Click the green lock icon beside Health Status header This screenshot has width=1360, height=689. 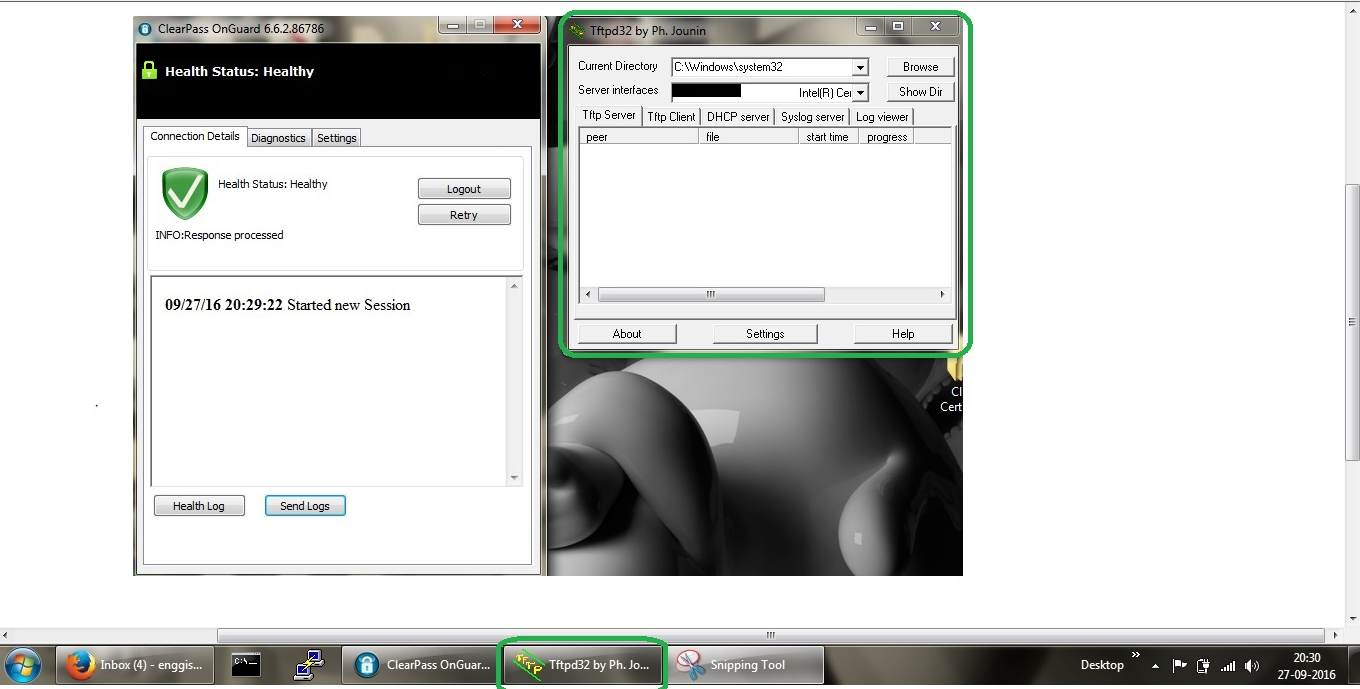coord(149,70)
